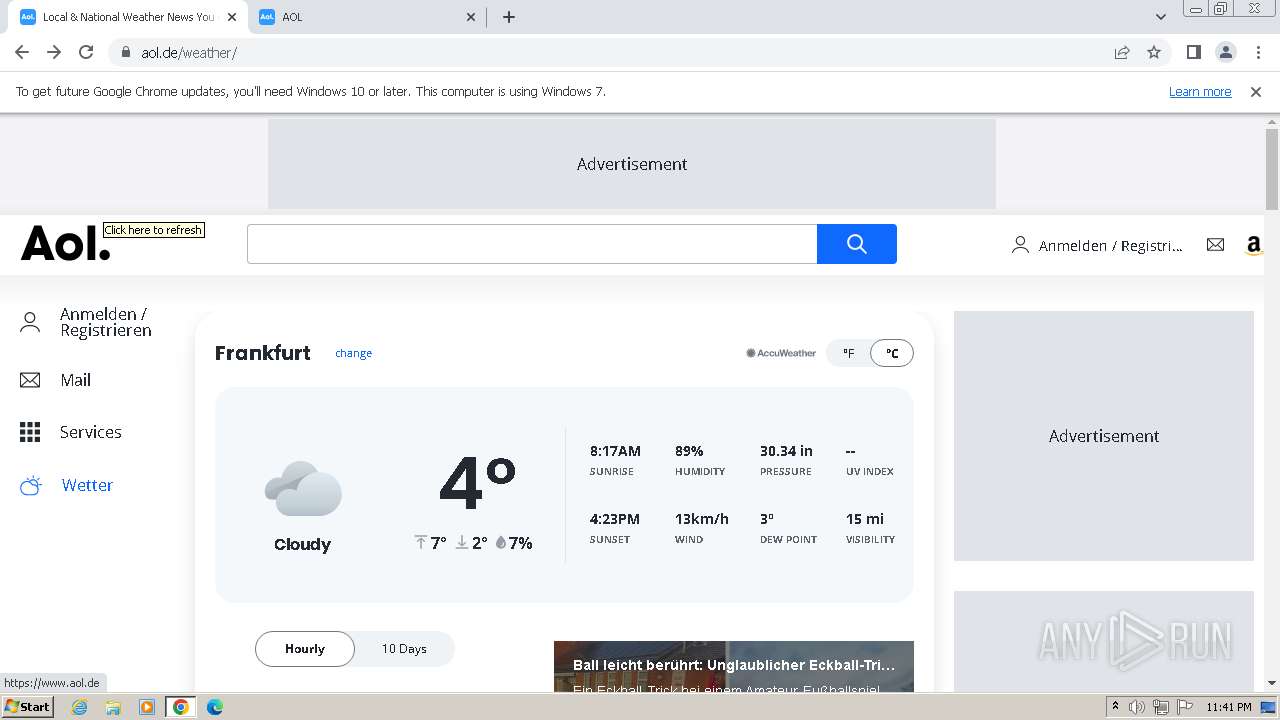Bookmark this page with the star icon
The image size is (1280, 720).
[1154, 53]
